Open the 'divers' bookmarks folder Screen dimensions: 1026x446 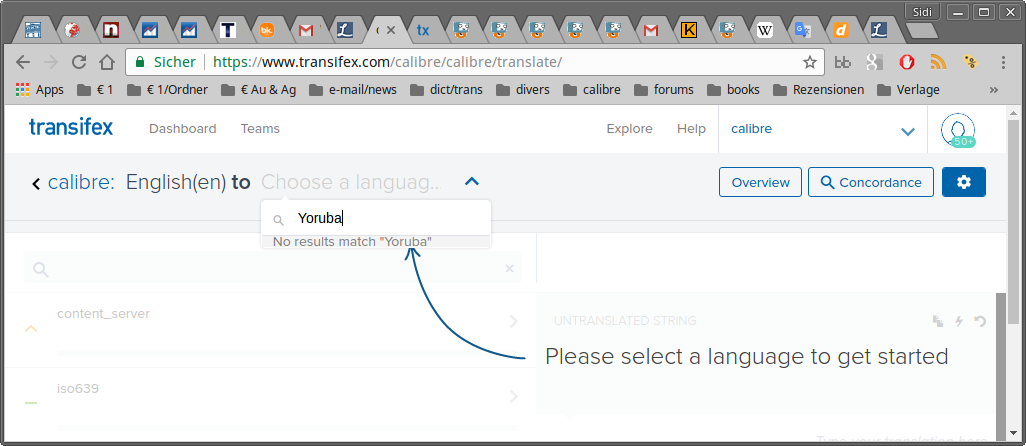(523, 90)
